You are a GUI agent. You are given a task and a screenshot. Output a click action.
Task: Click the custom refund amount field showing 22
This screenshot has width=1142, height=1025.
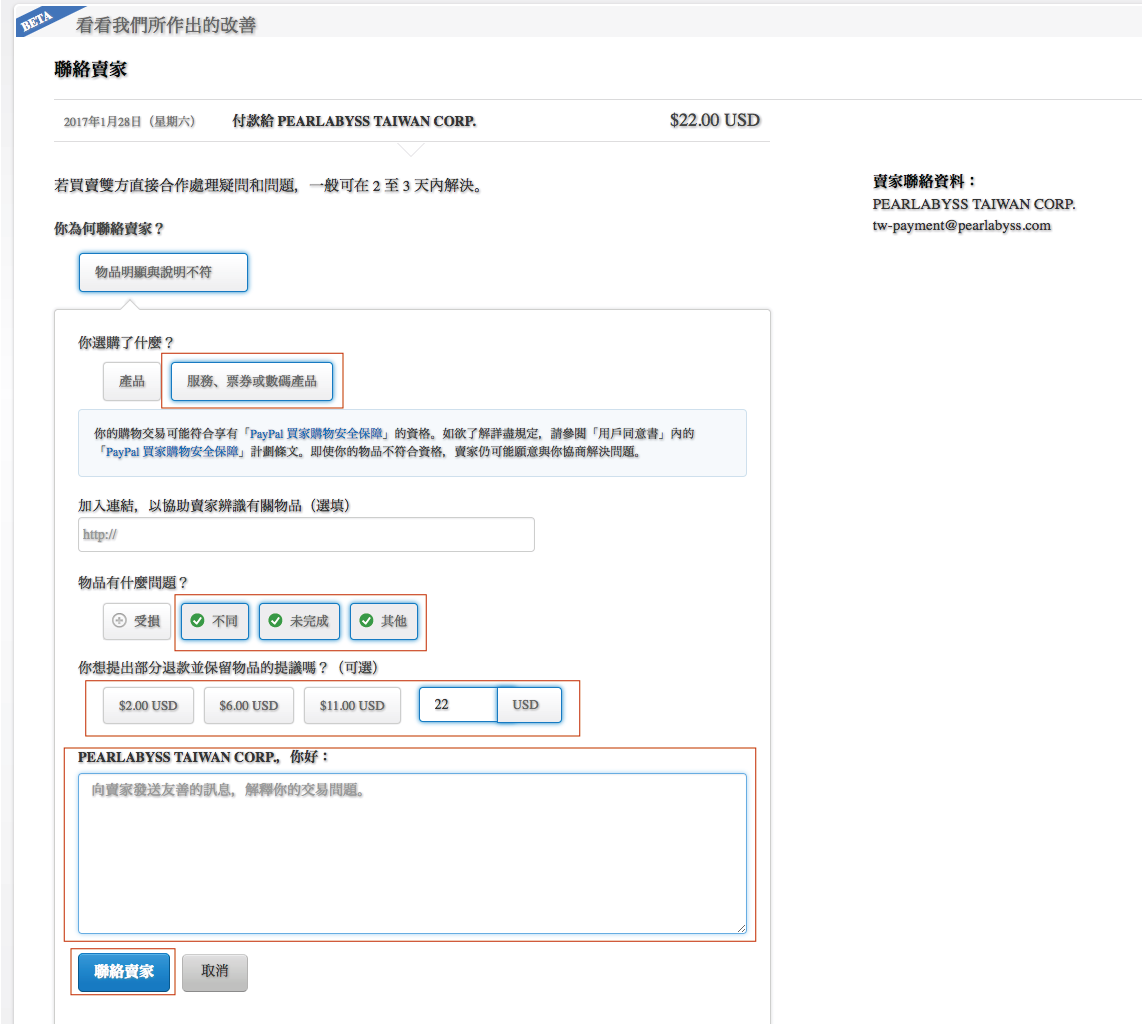460,704
